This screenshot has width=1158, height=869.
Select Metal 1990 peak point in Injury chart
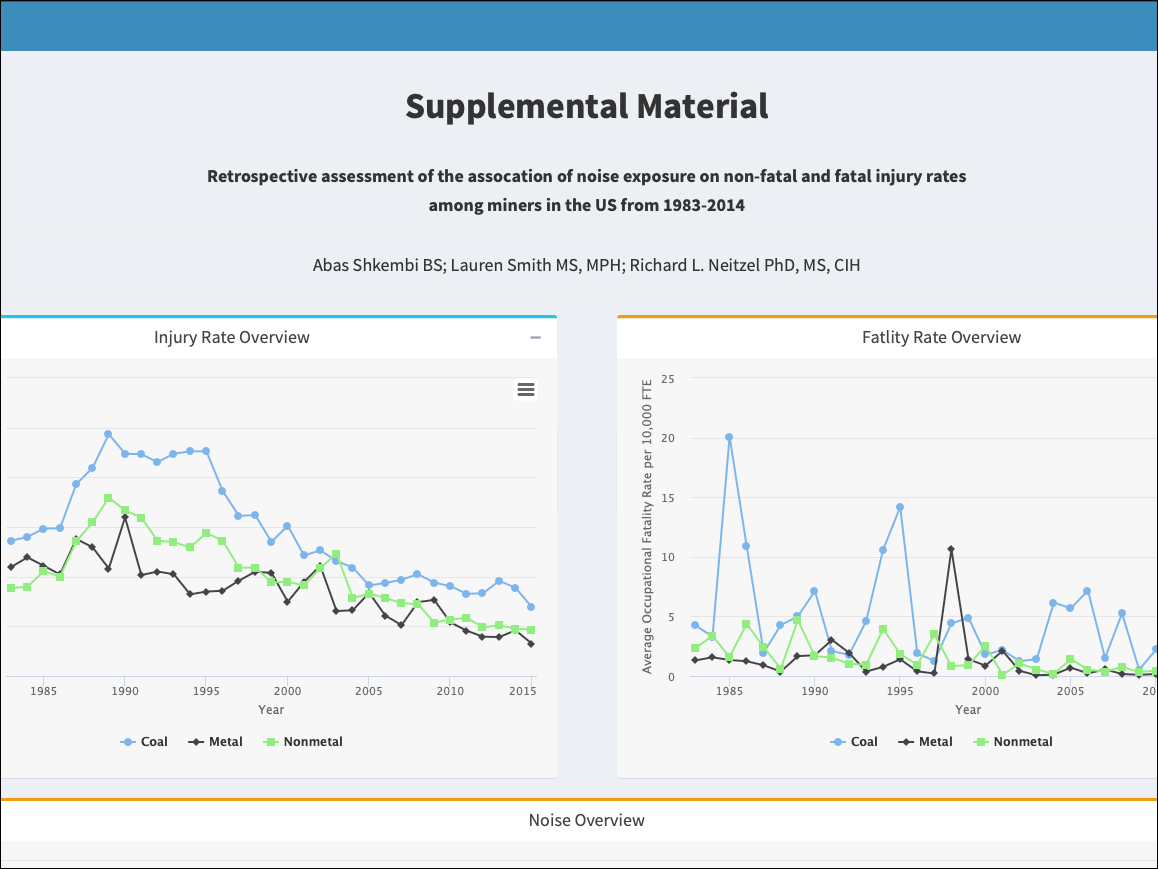click(x=124, y=517)
